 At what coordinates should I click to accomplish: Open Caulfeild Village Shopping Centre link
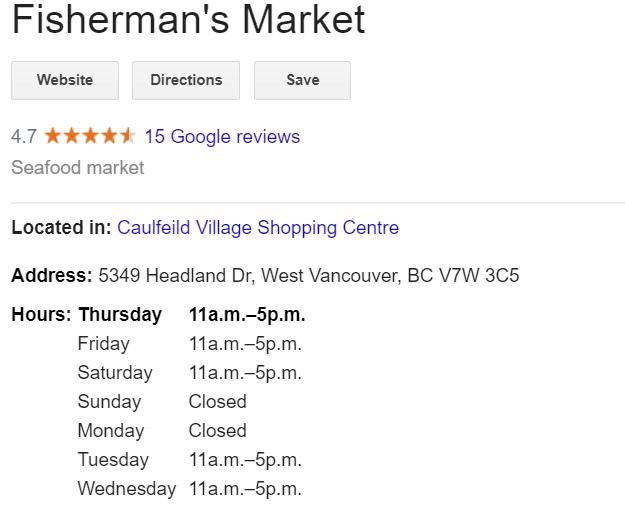tap(258, 227)
